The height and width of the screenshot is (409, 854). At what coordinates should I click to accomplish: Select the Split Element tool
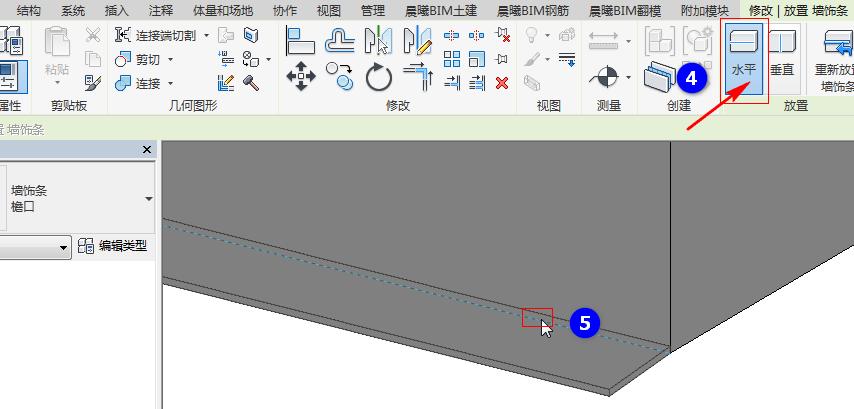pyautogui.click(x=452, y=36)
